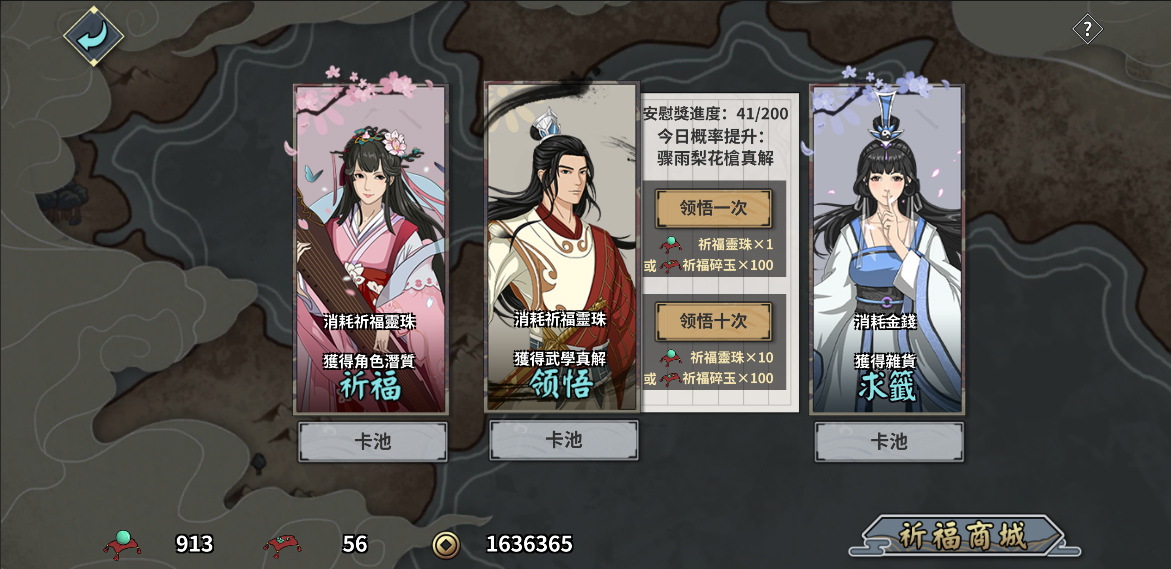Click bead icon beside 祈福靈珠×10
This screenshot has width=1171, height=569.
coord(671,357)
